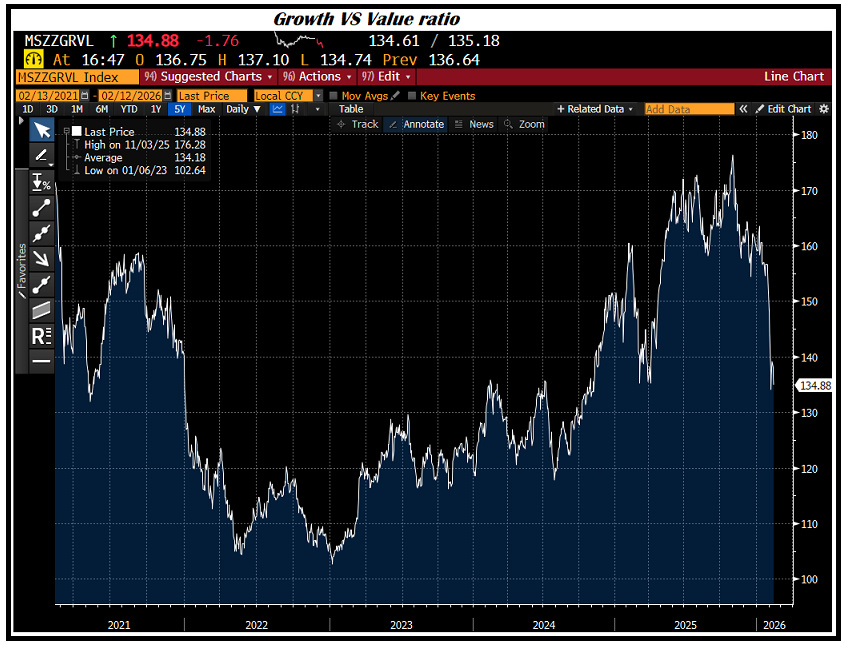Select the parallel channel drawing tool
Image resolution: width=850 pixels, height=648 pixels.
(x=42, y=310)
